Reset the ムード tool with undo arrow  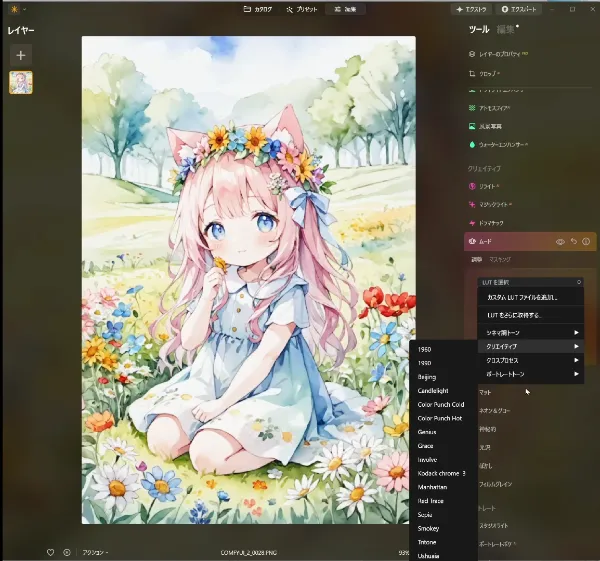574,241
